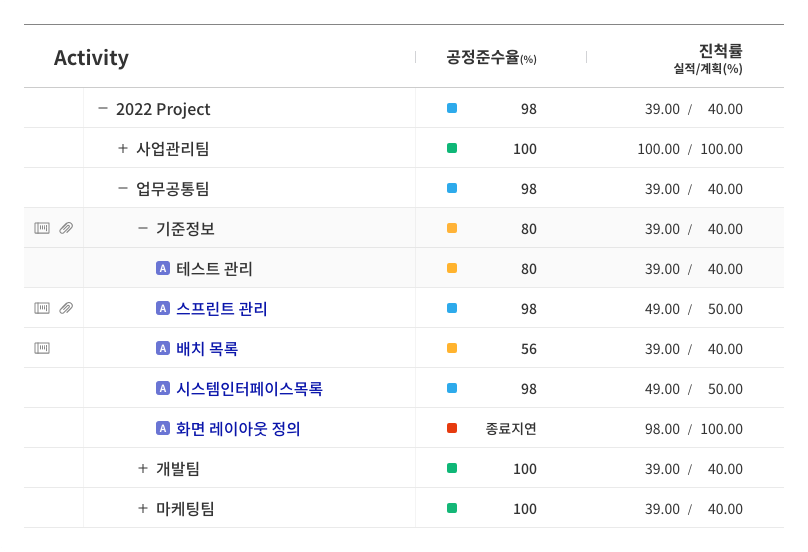Open the 화면 레이아웃 정의 activity link

pyautogui.click(x=238, y=429)
